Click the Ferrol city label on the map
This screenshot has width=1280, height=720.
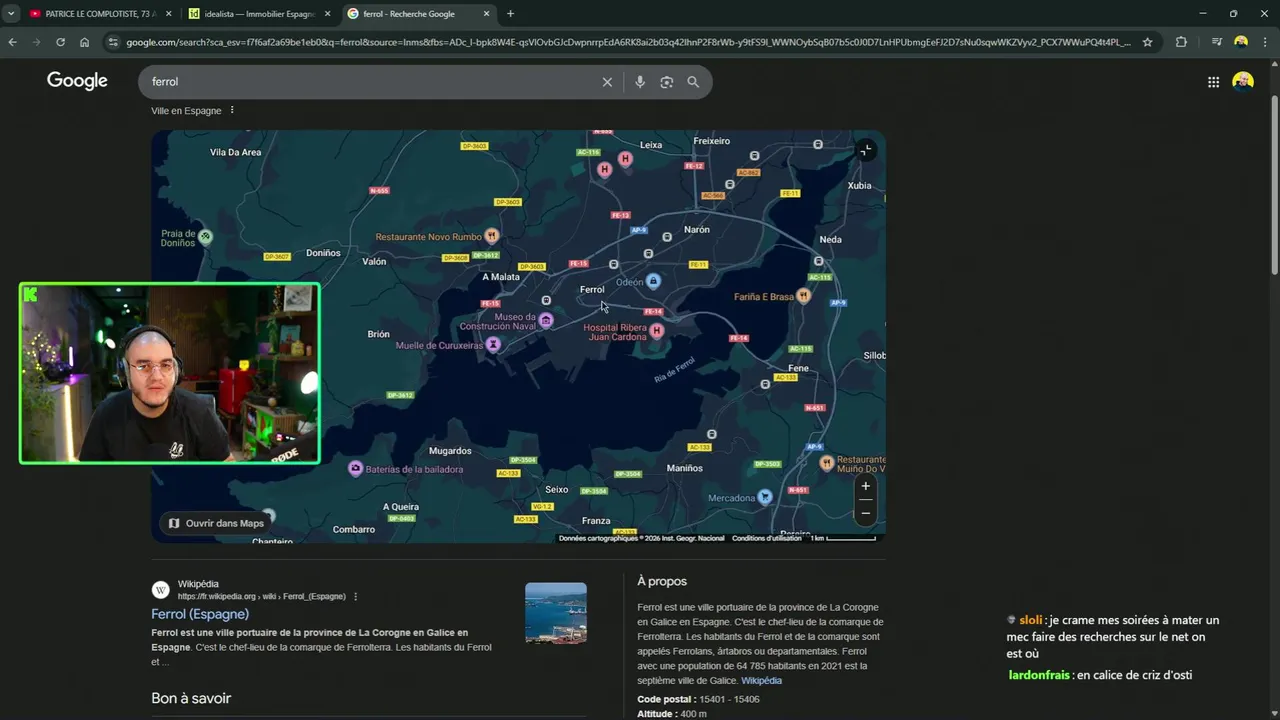tap(592, 290)
